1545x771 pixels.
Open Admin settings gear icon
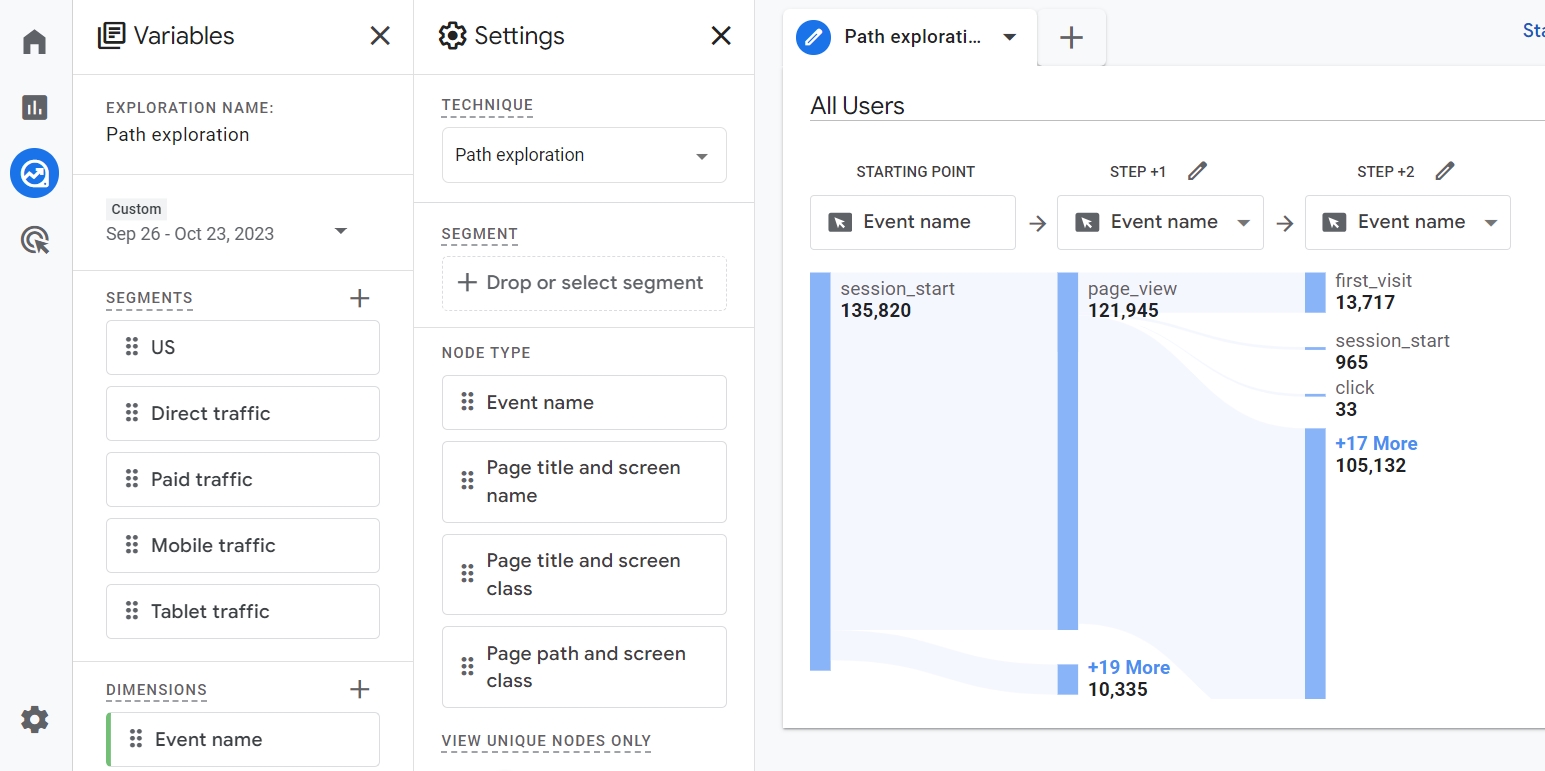(x=35, y=719)
